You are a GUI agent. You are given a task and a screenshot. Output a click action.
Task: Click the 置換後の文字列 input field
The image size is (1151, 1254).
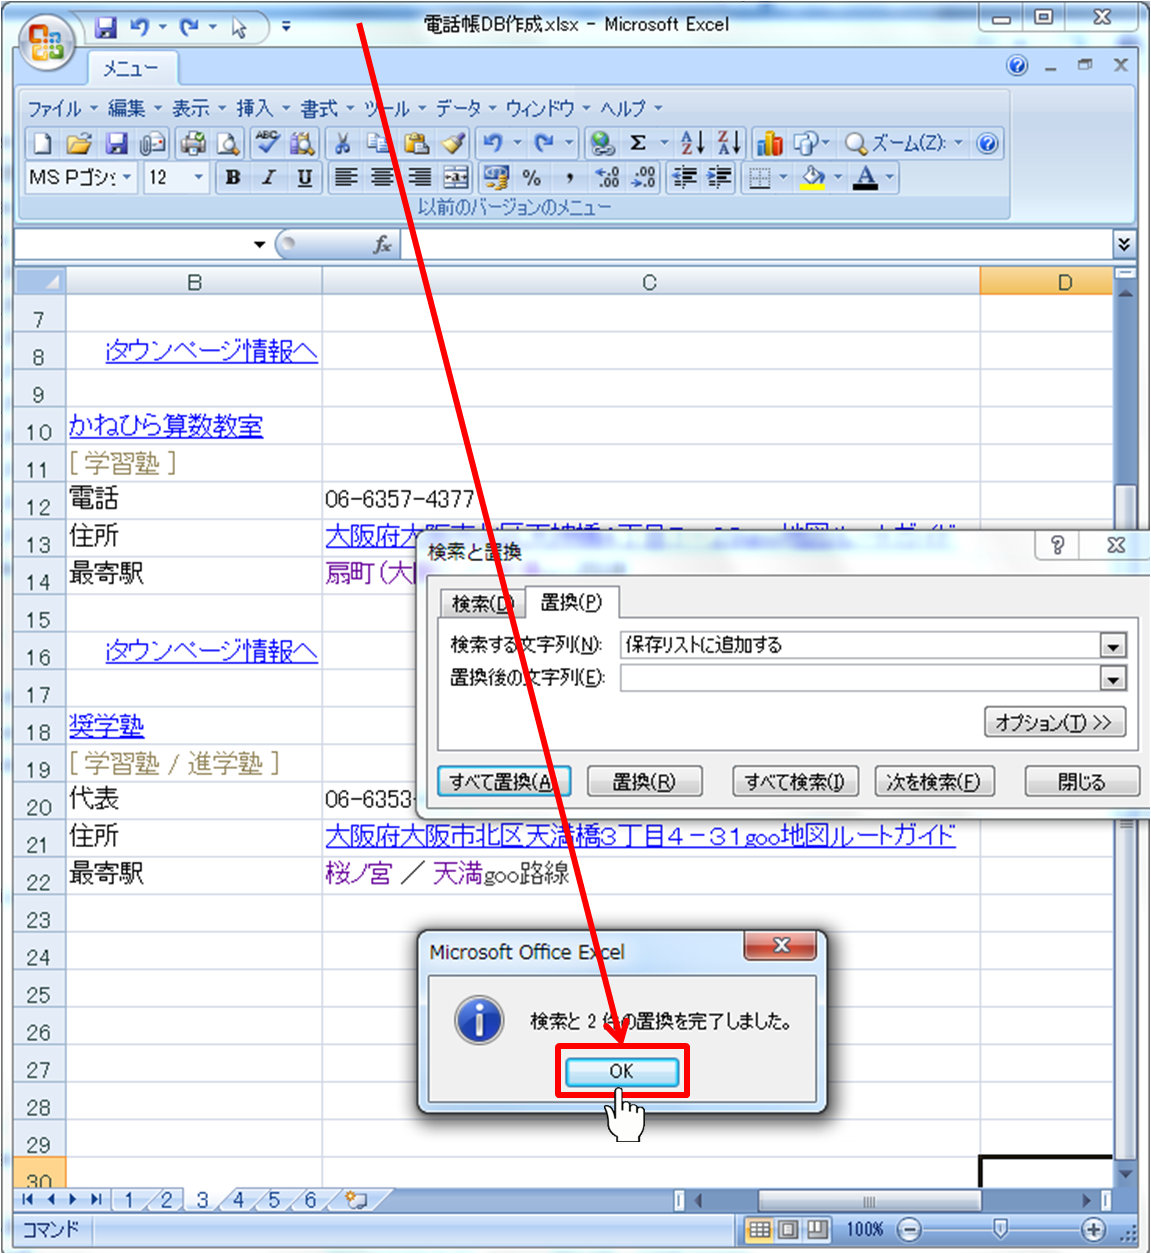click(860, 679)
